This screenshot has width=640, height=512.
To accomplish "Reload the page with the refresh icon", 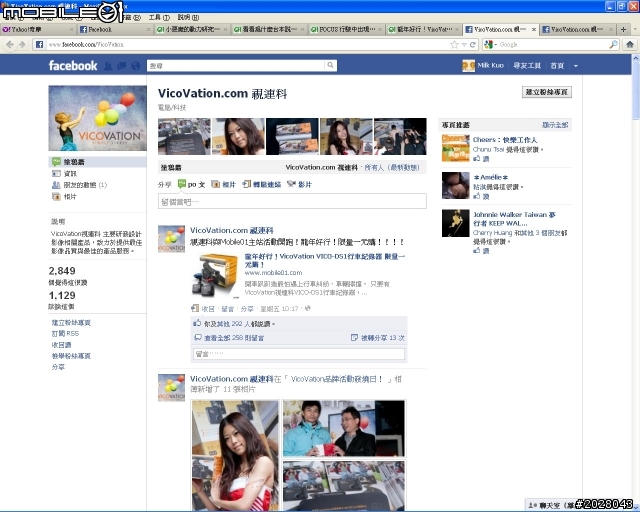I will point(473,45).
